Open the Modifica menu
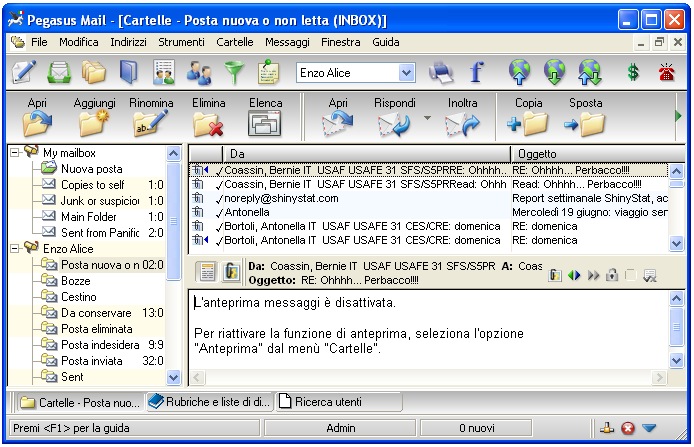 coord(79,42)
